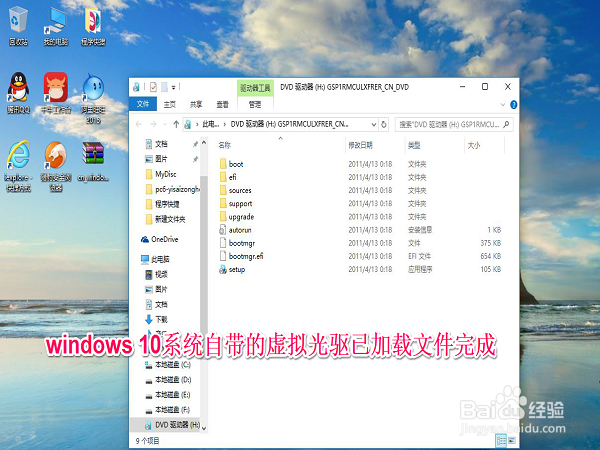Open recent locations dropdown arrow
Screen dimensions: 600x450
coord(165,124)
